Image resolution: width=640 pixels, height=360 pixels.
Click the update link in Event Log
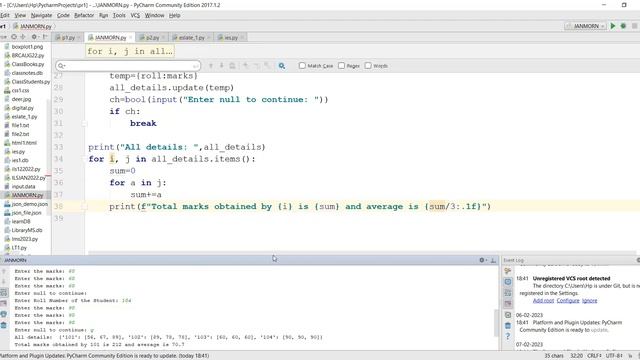pyautogui.click(x=599, y=330)
